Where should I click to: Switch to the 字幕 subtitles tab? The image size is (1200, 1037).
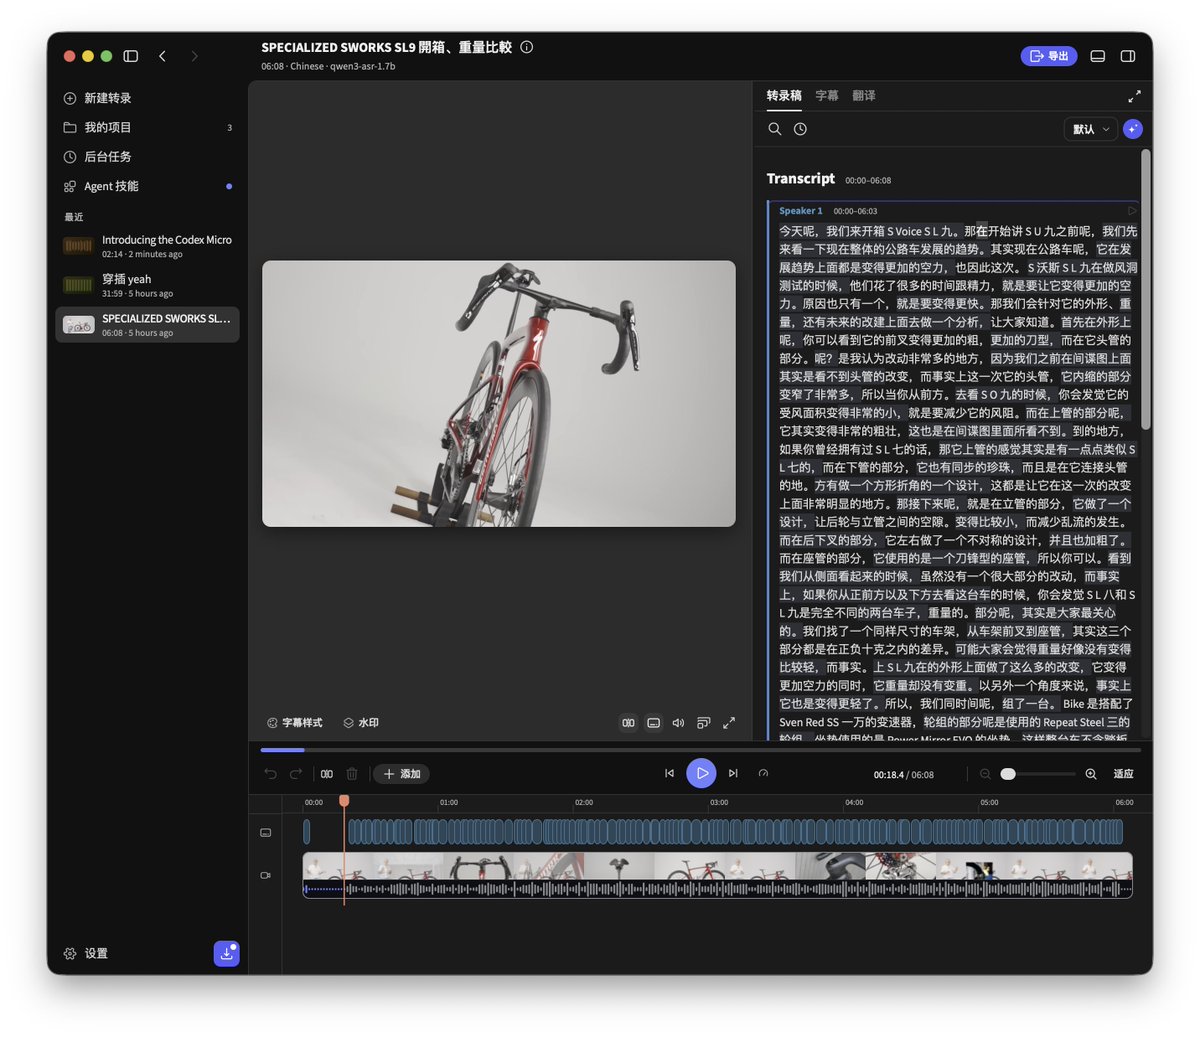[x=827, y=96]
